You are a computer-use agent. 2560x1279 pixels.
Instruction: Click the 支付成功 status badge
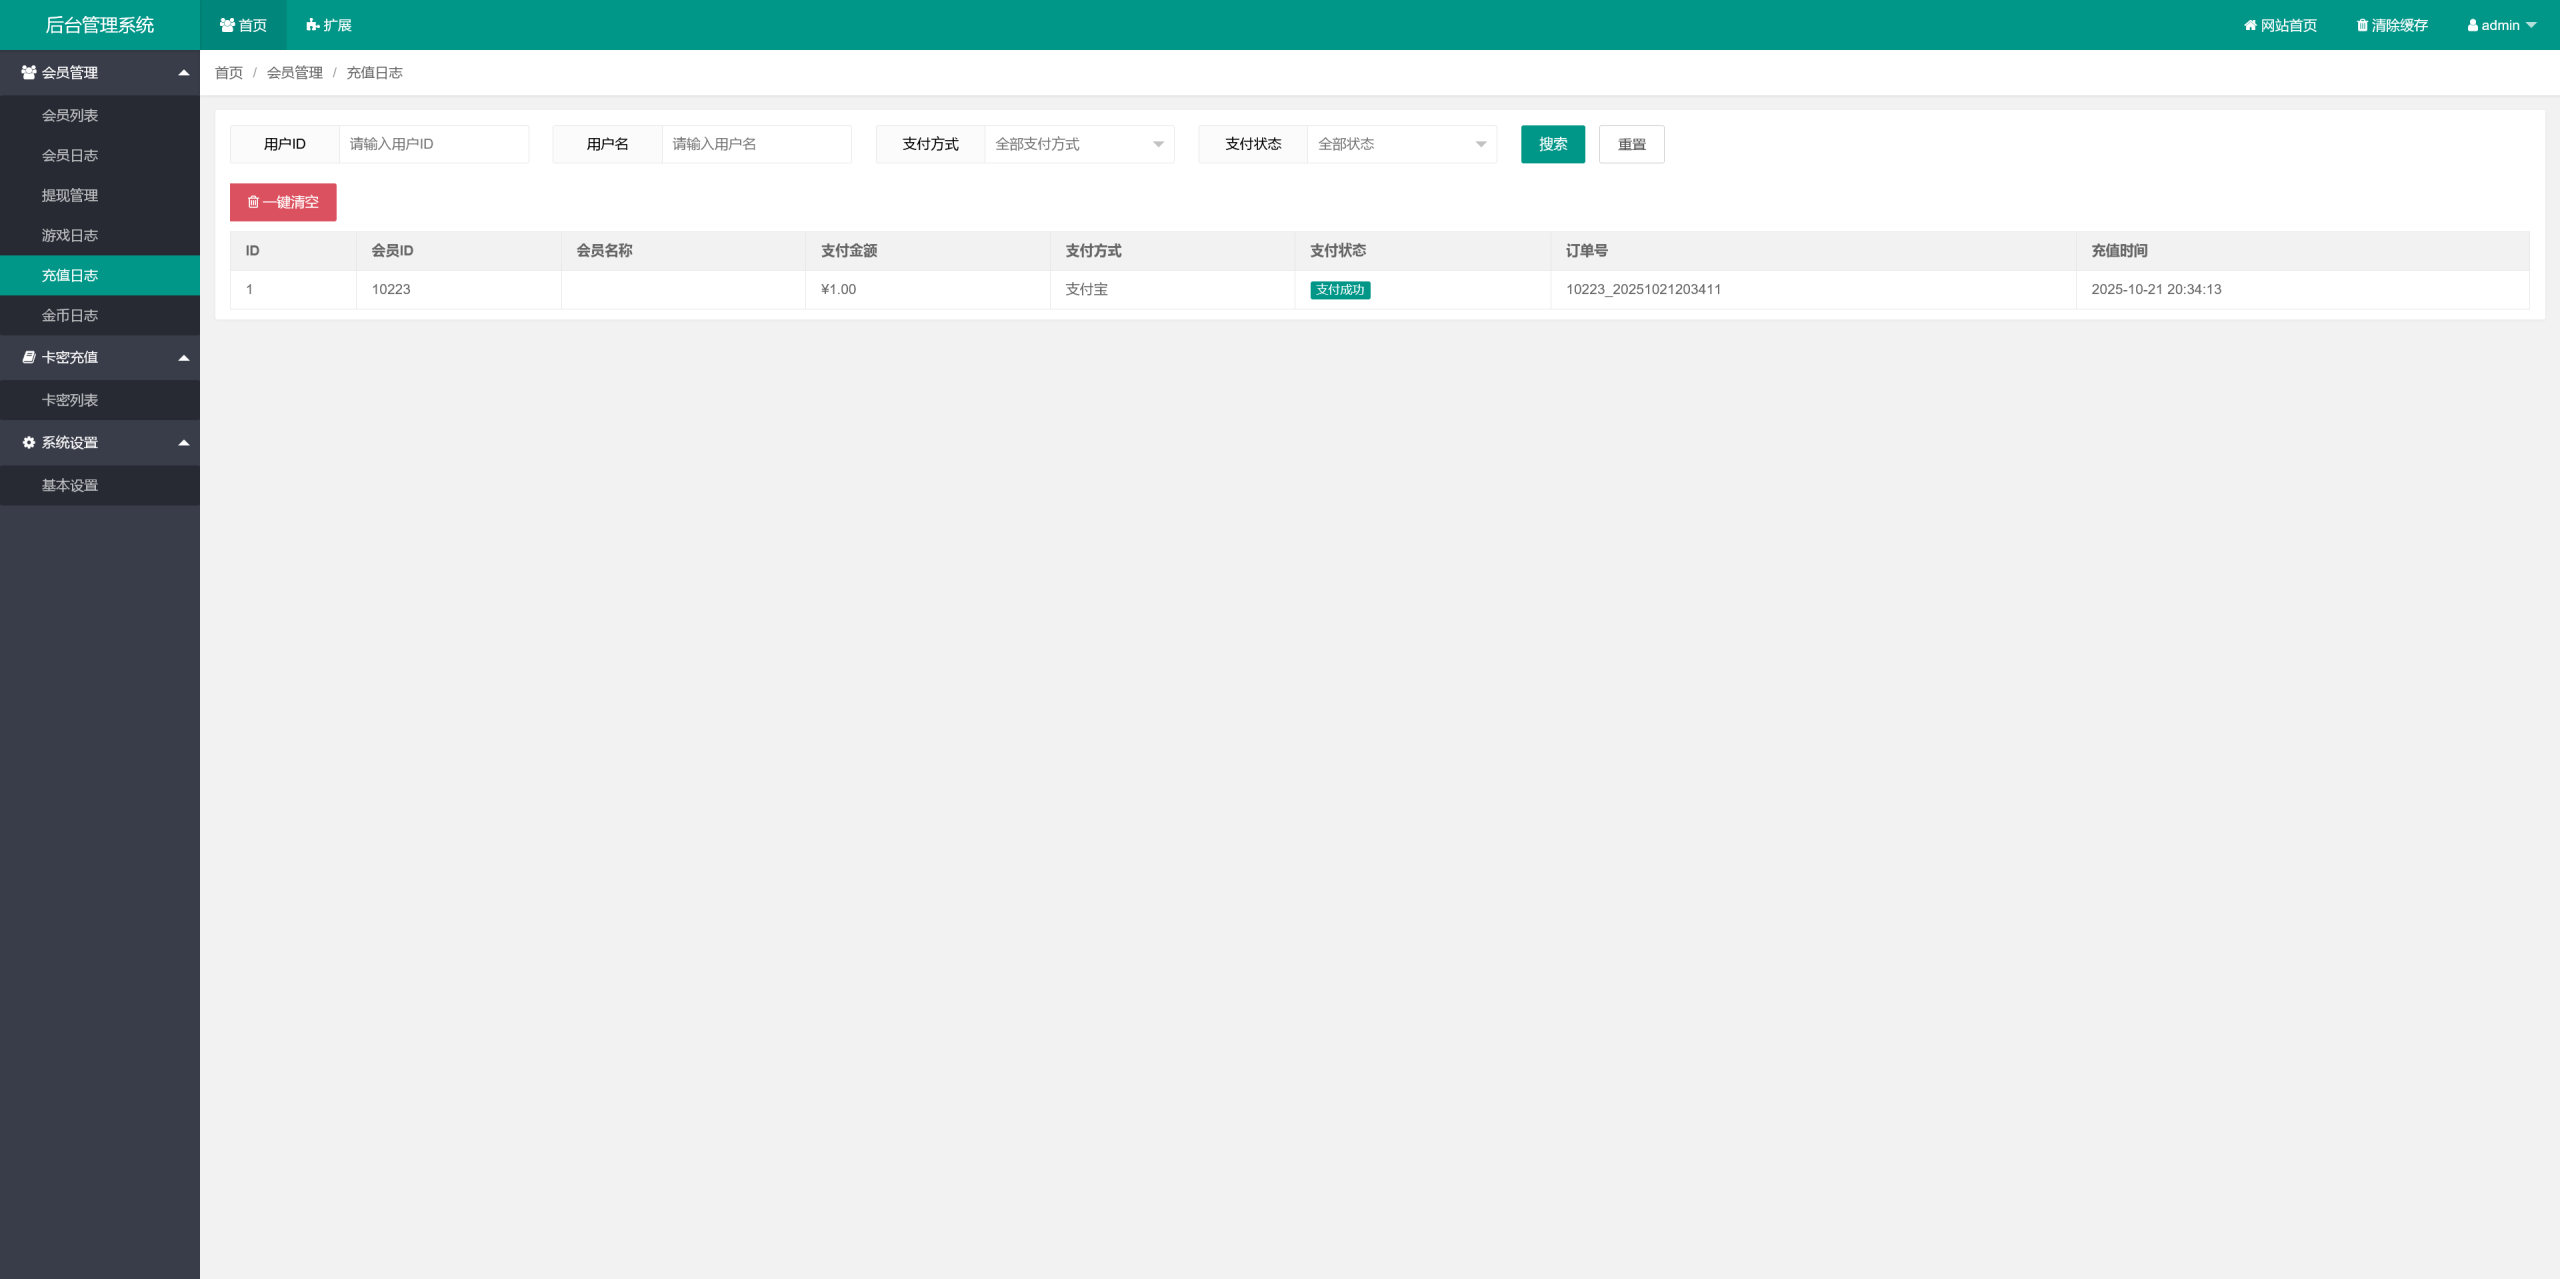pos(1339,290)
